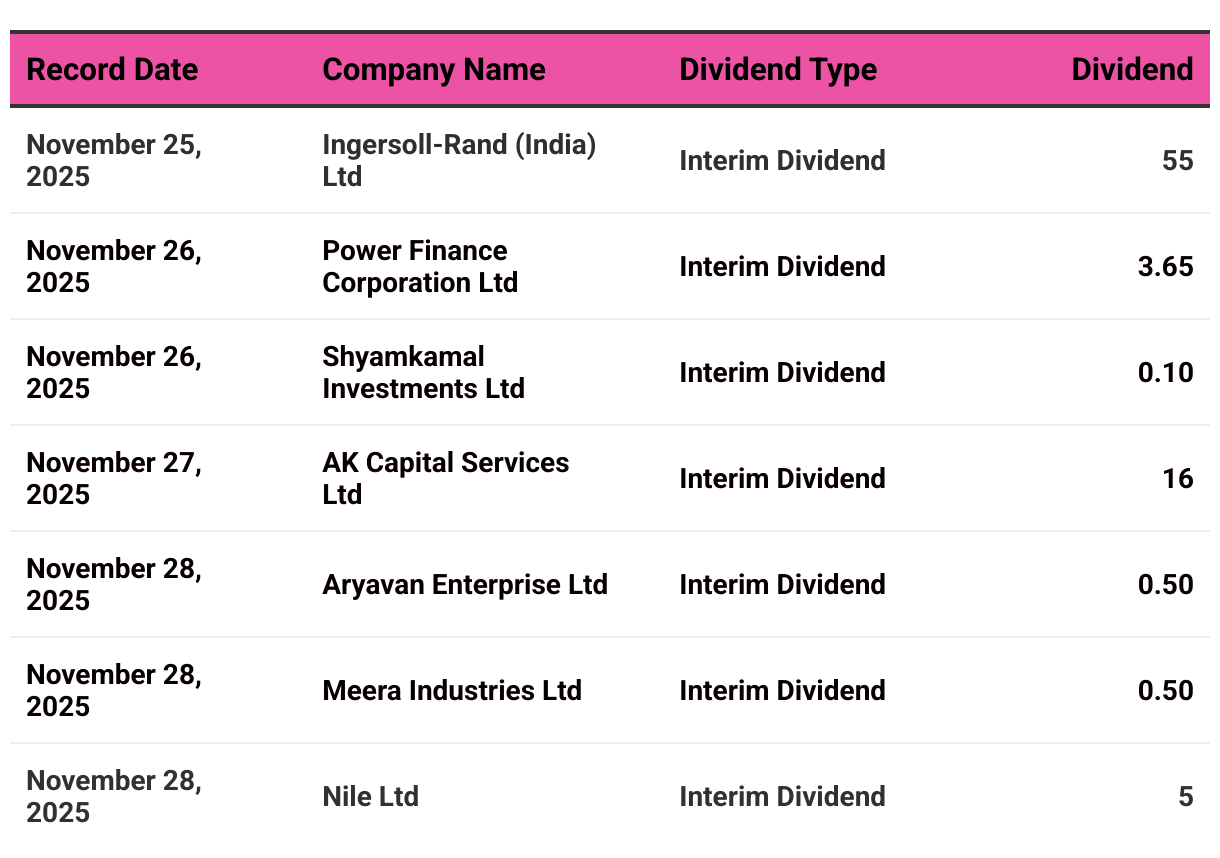Click the Company Name column header
Image resolution: width=1220 pixels, height=858 pixels.
pyautogui.click(x=434, y=70)
